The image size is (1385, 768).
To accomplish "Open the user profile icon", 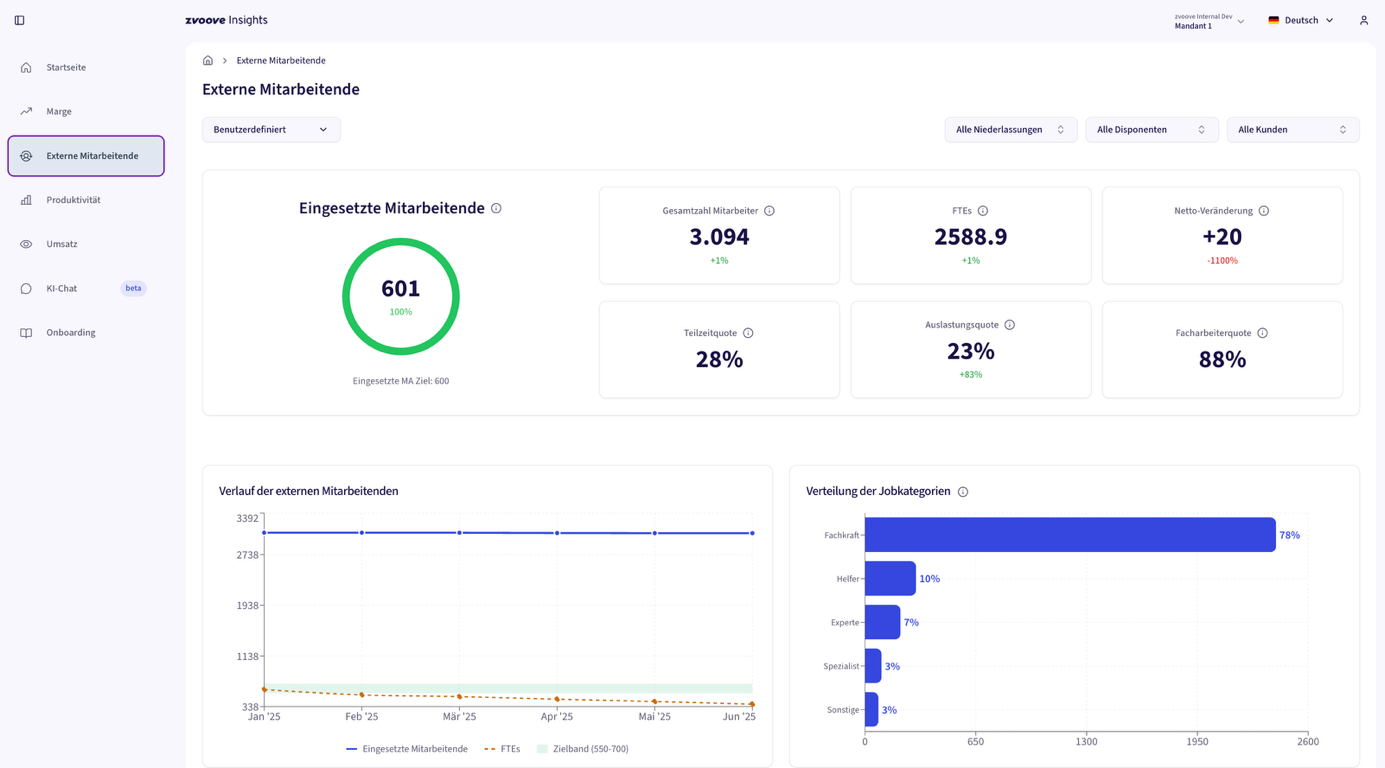I will 1363,20.
